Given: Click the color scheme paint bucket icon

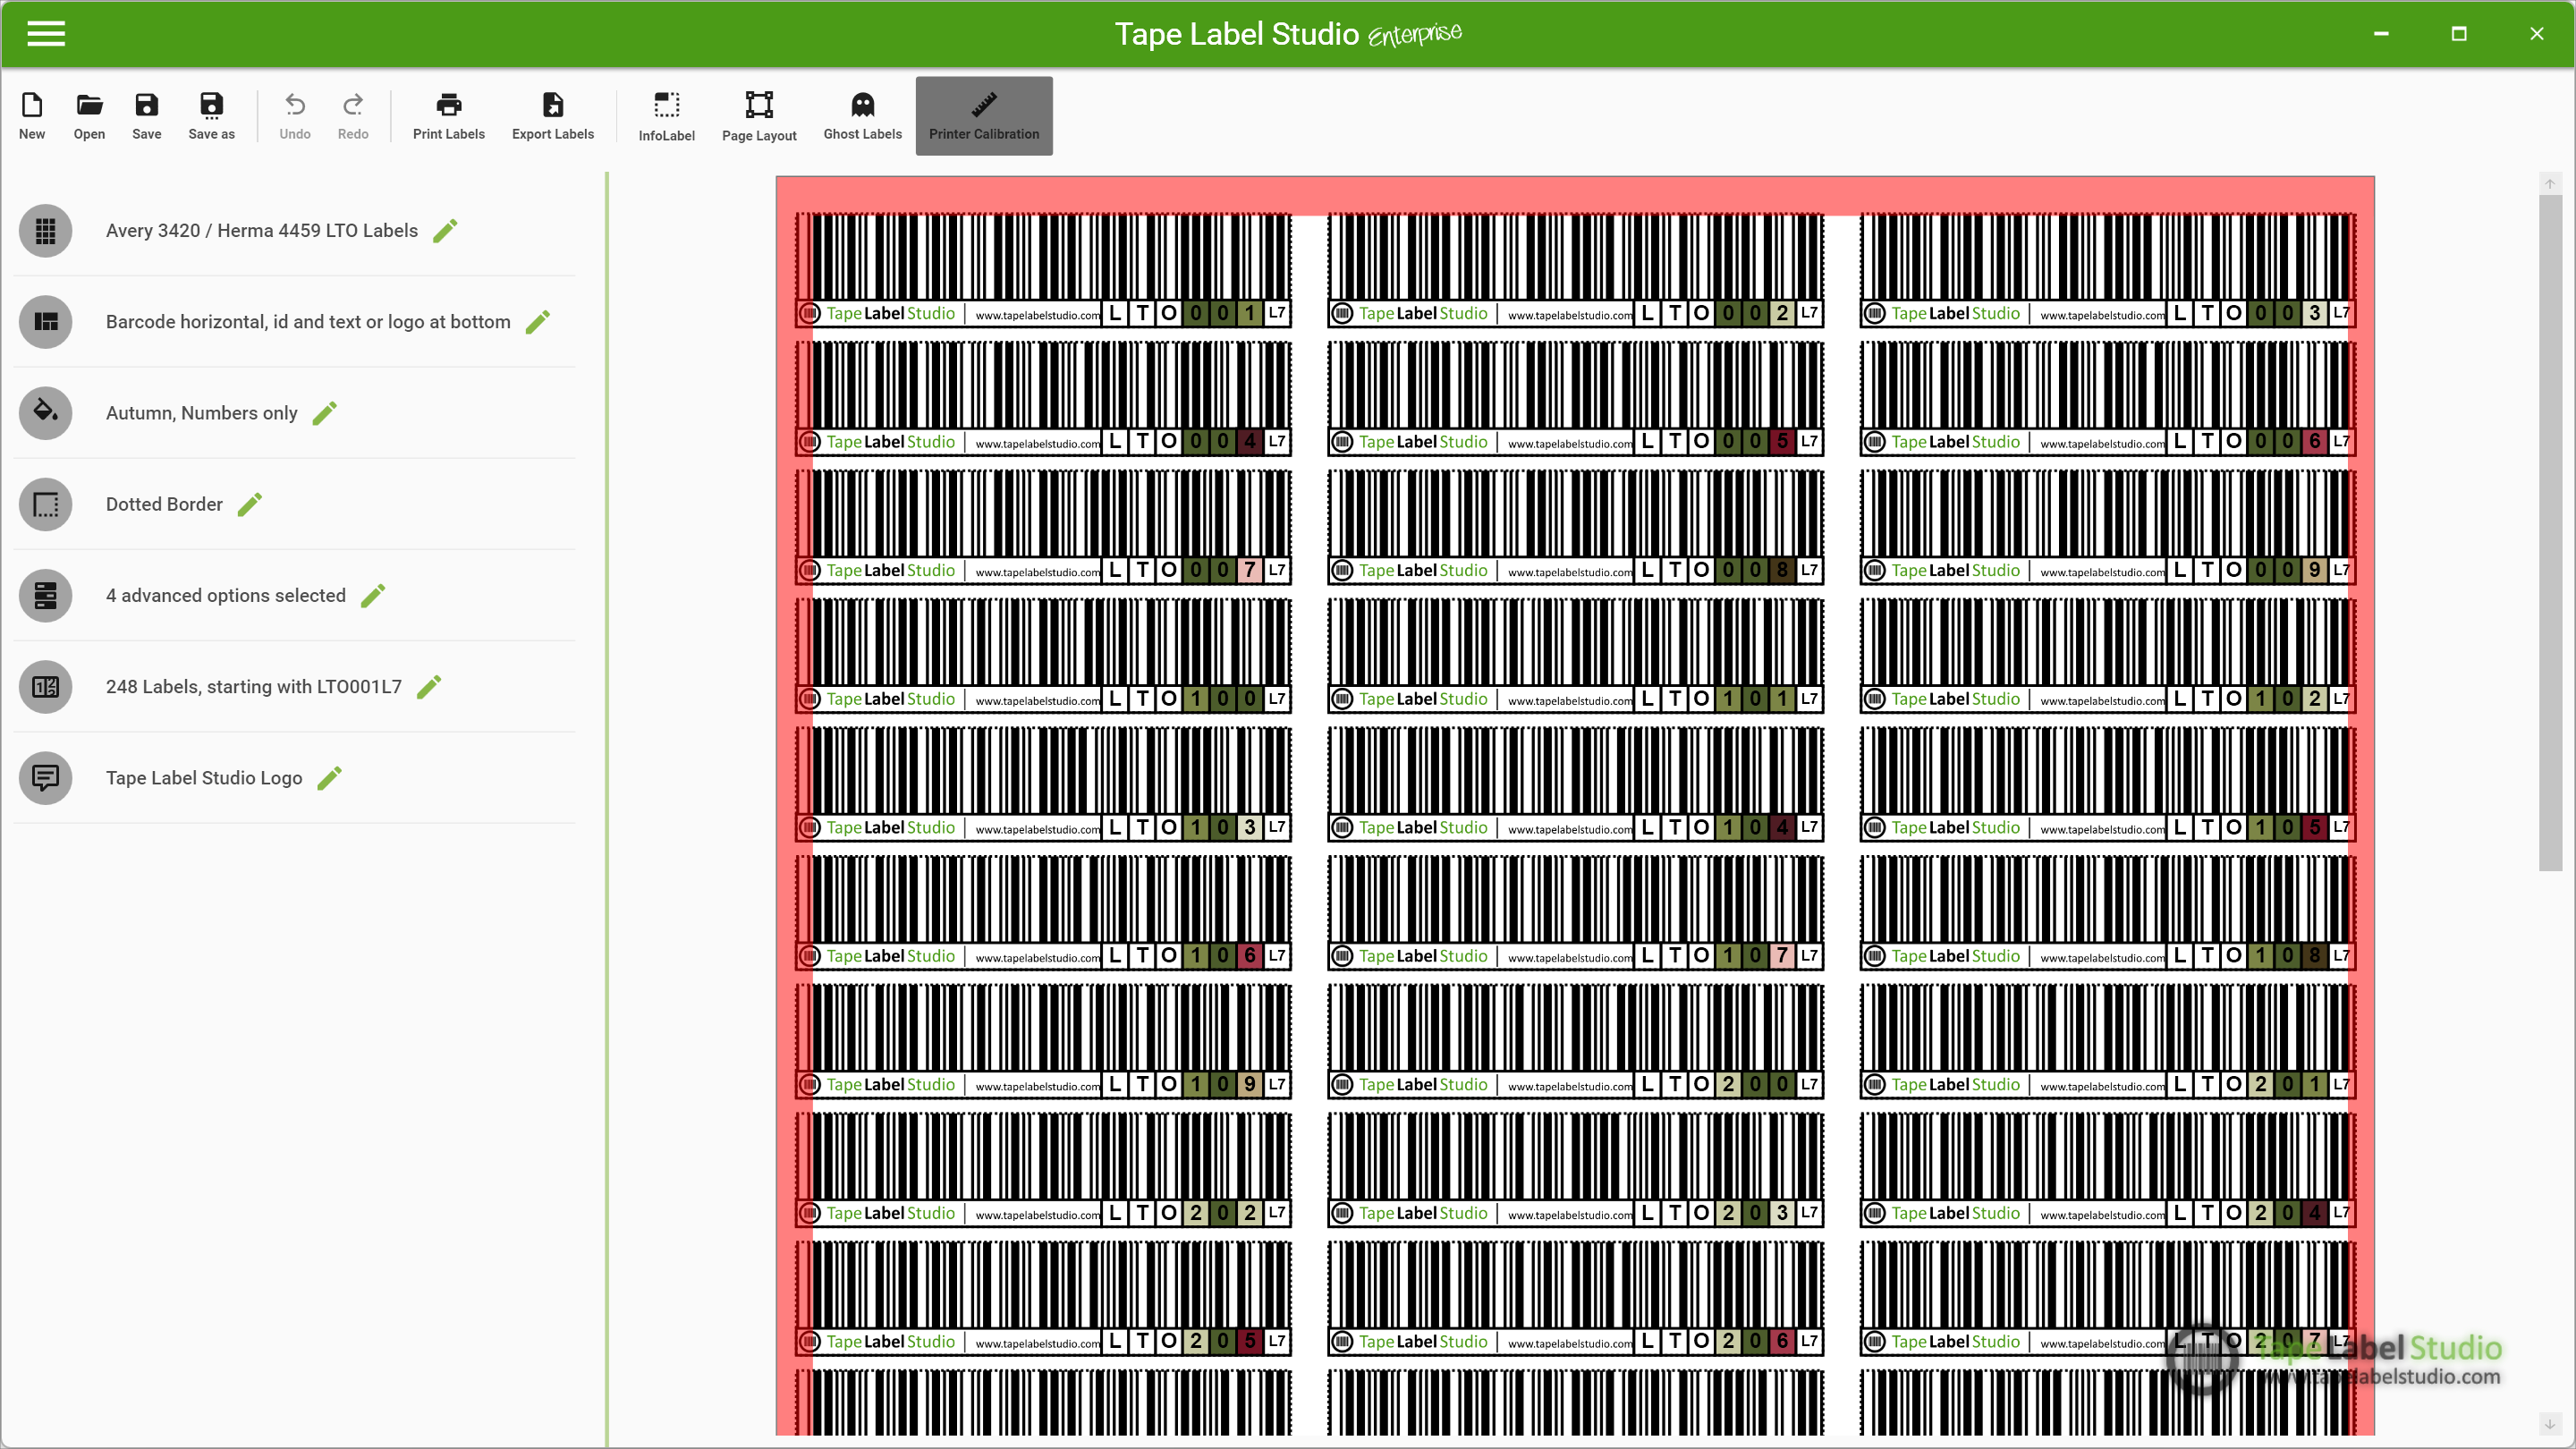Looking at the screenshot, I should (x=46, y=413).
